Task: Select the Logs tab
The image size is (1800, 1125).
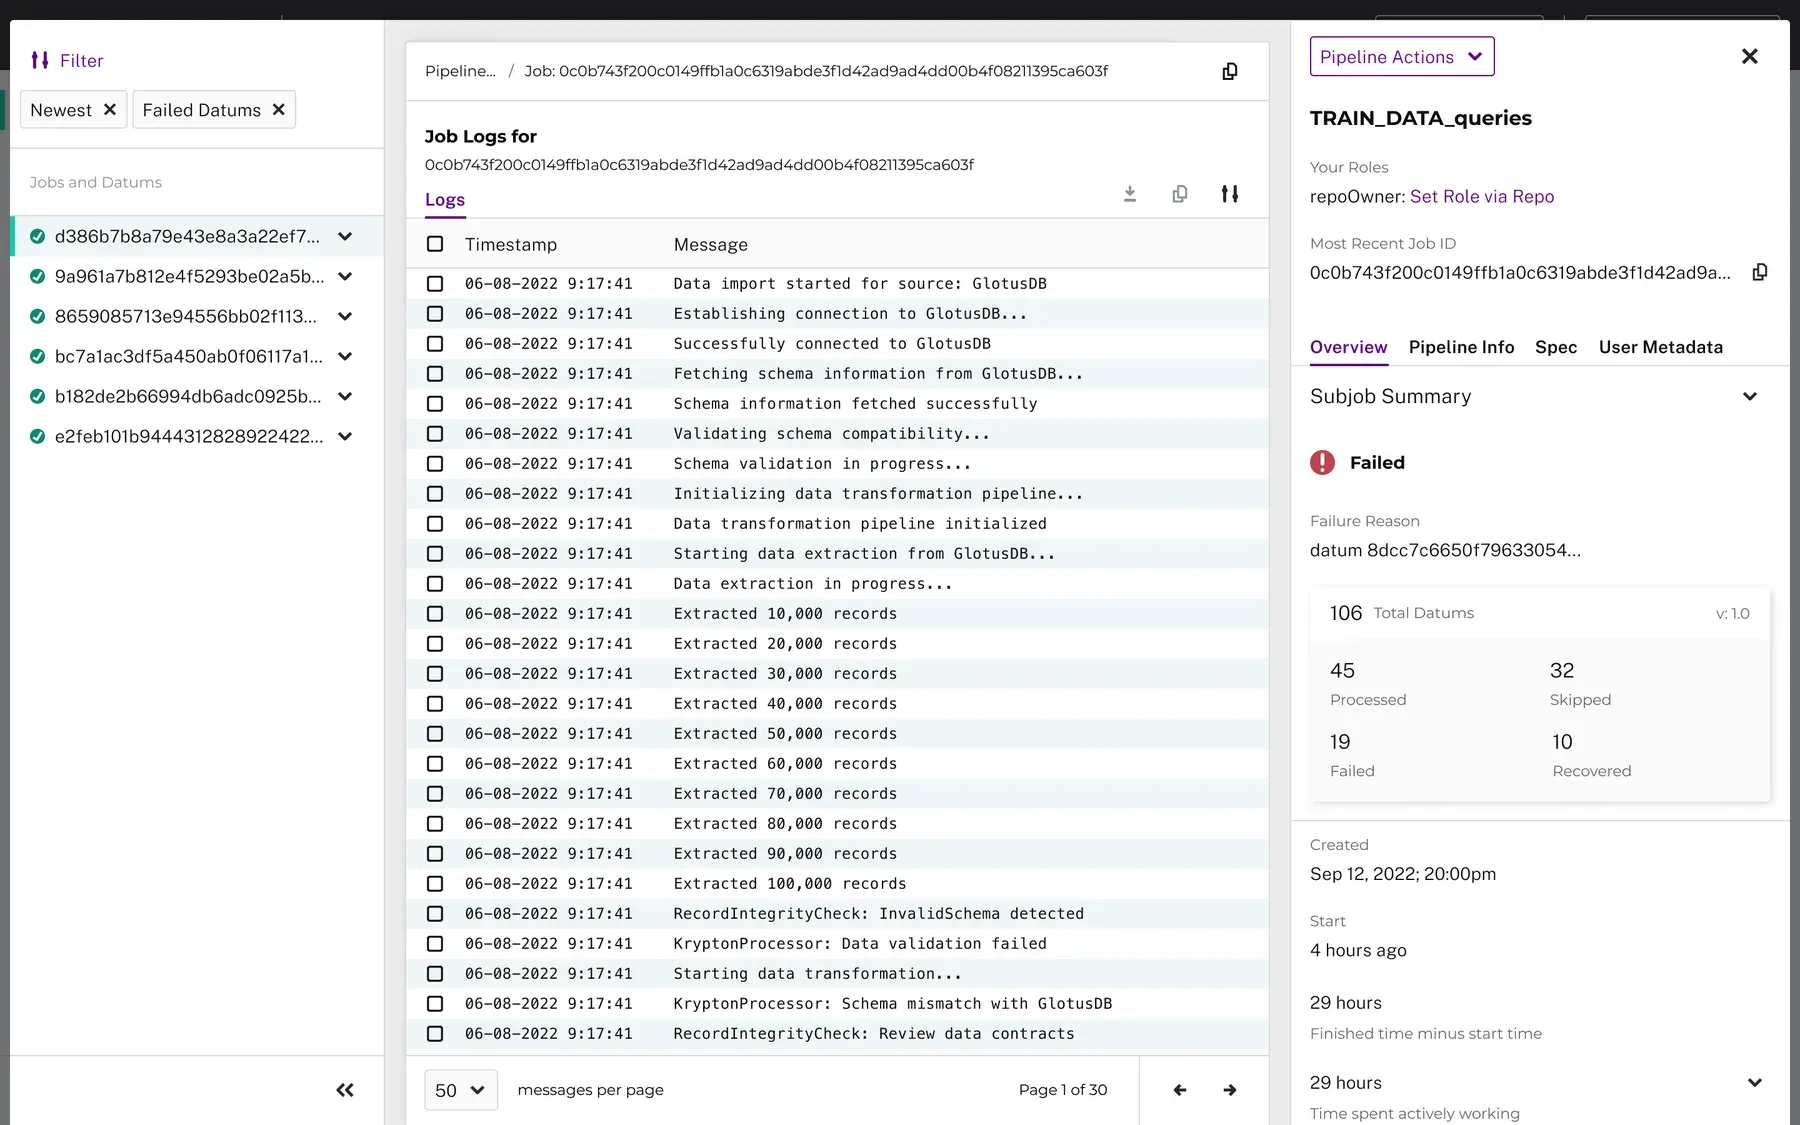Action: coord(445,199)
